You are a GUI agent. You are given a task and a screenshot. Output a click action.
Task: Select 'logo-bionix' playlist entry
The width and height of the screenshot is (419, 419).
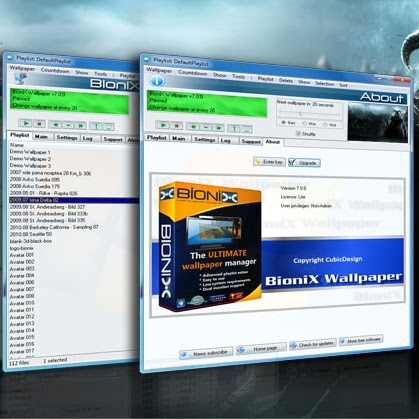click(x=21, y=248)
